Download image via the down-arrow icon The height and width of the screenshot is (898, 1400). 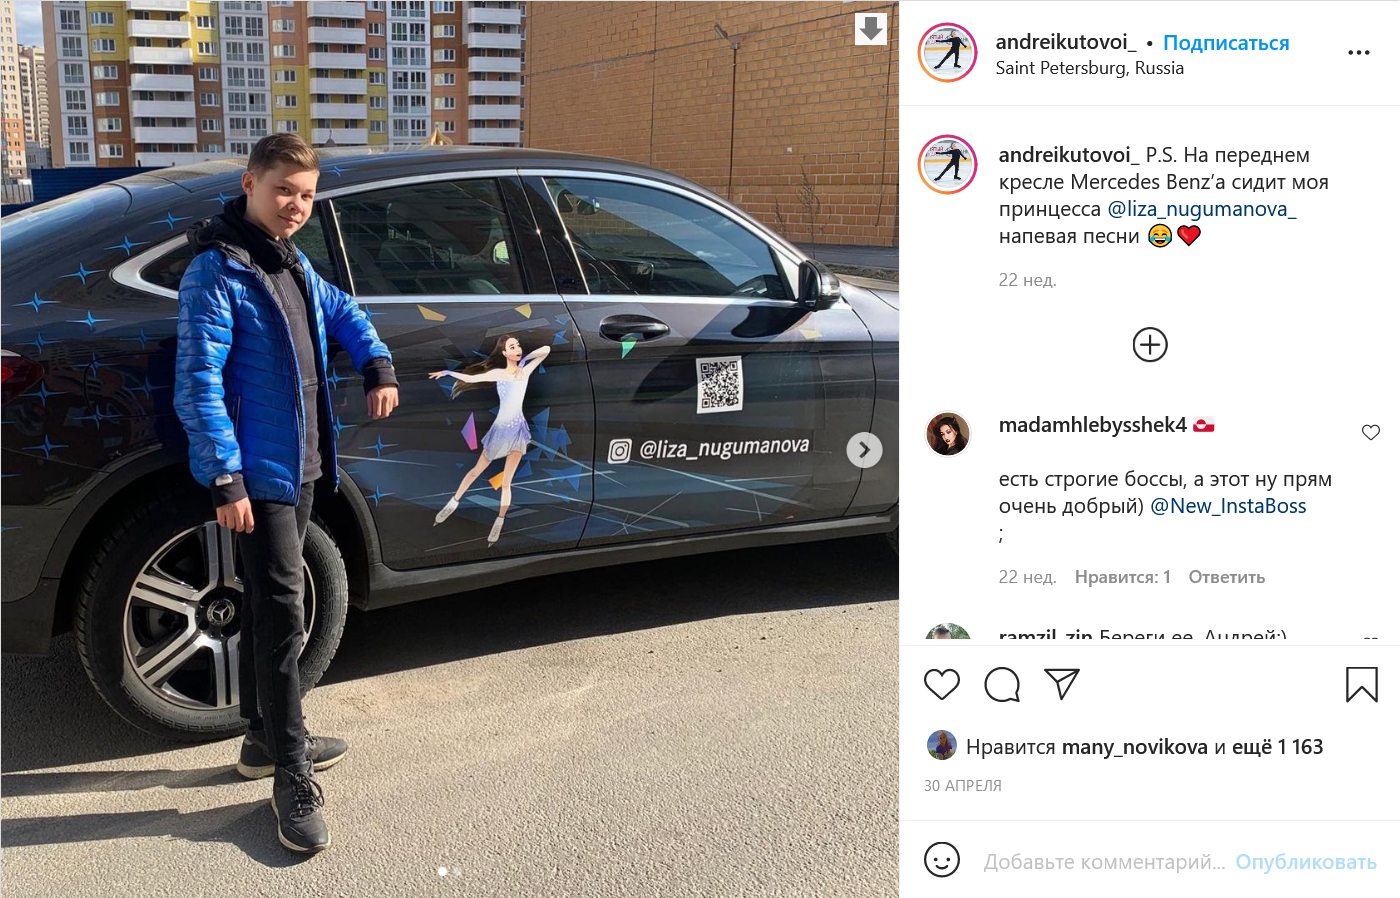click(871, 29)
